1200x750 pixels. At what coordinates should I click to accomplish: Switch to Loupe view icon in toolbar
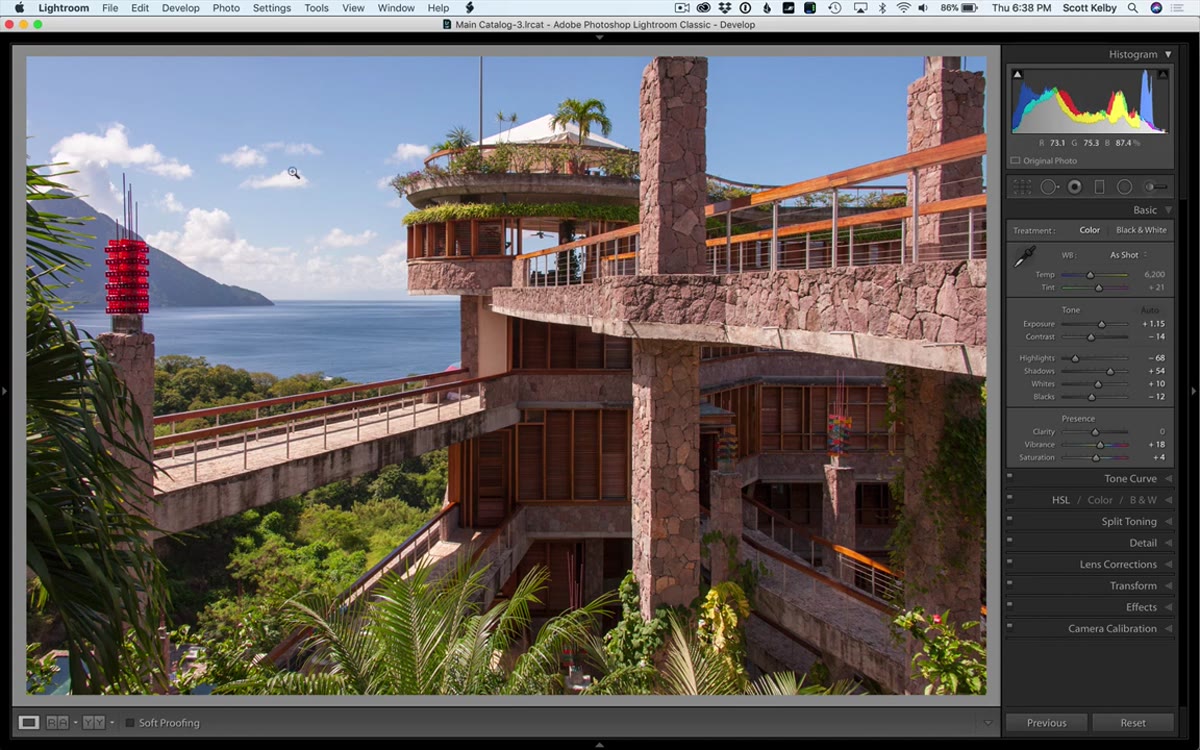tap(29, 722)
